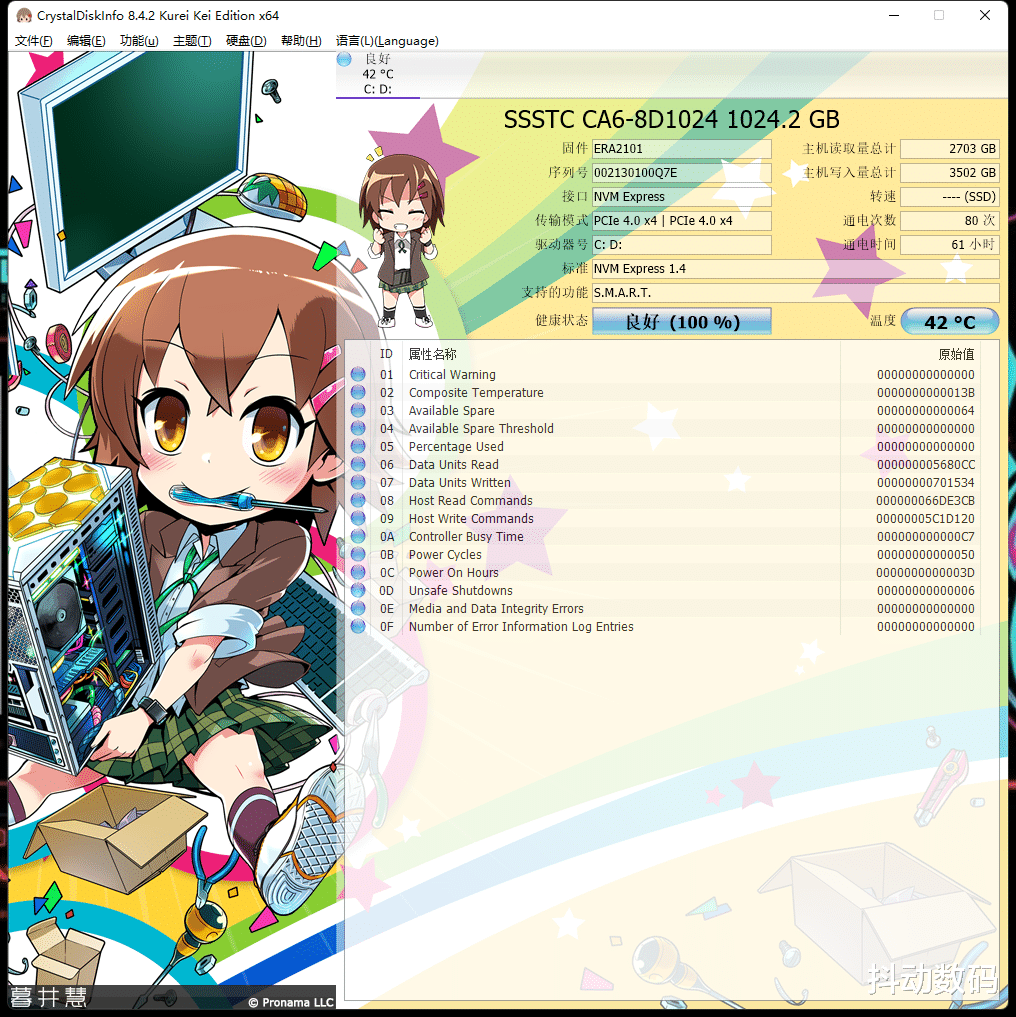Click the status orb for Power Cycles
The height and width of the screenshot is (1017, 1016).
358,555
